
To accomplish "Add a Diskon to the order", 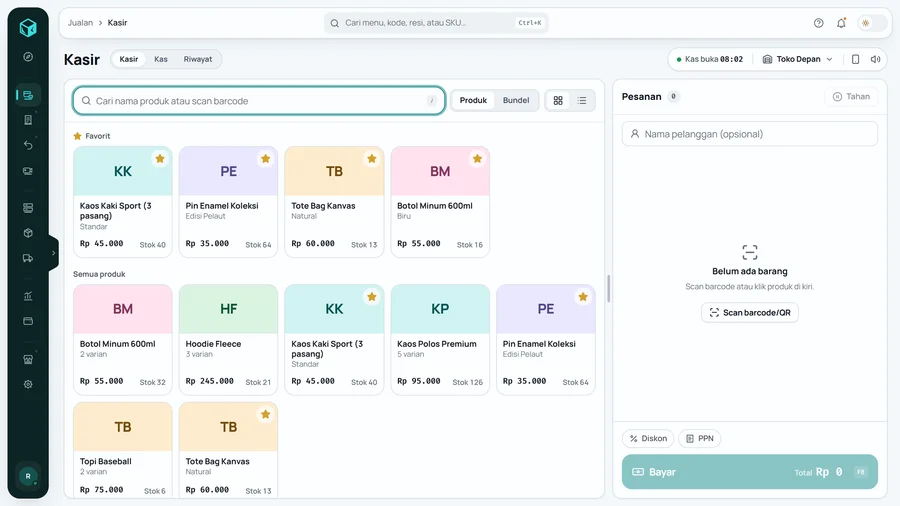I will click(648, 438).
